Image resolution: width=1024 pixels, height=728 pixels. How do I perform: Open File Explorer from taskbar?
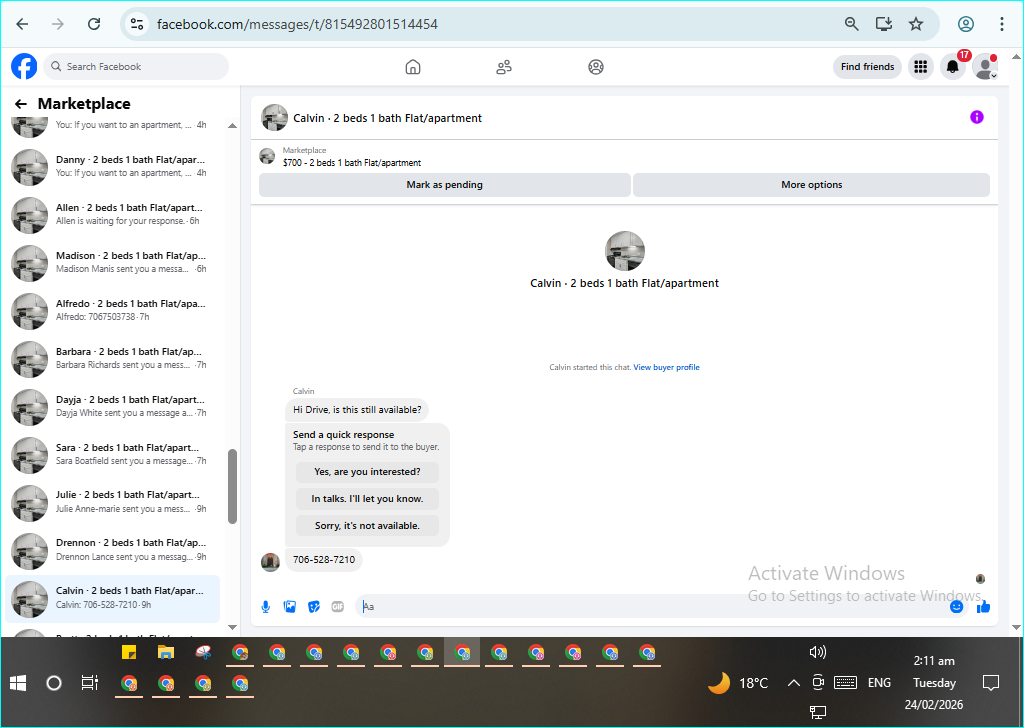(x=166, y=652)
